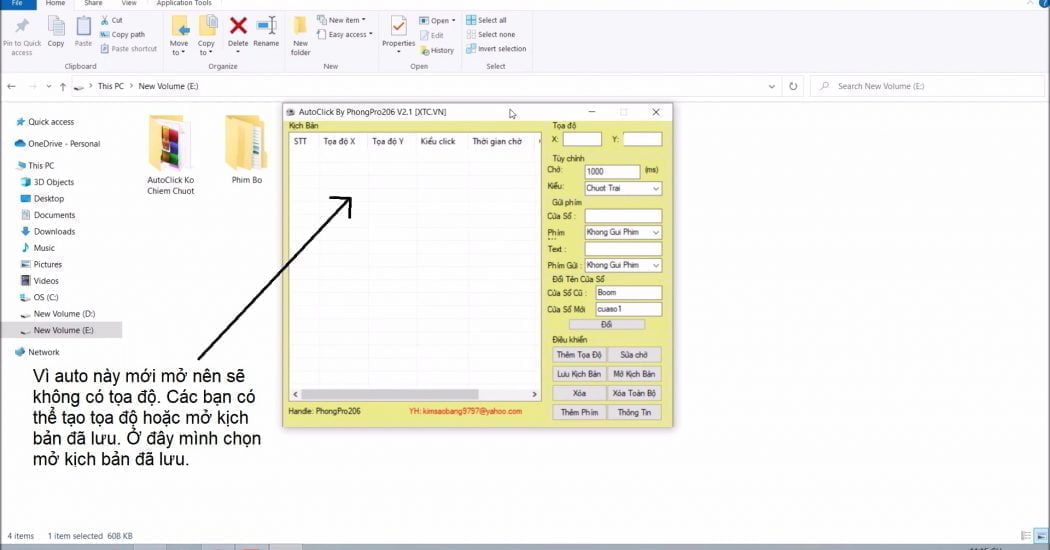Click the Edit ribbon item
This screenshot has width=1050, height=550.
tap(432, 36)
